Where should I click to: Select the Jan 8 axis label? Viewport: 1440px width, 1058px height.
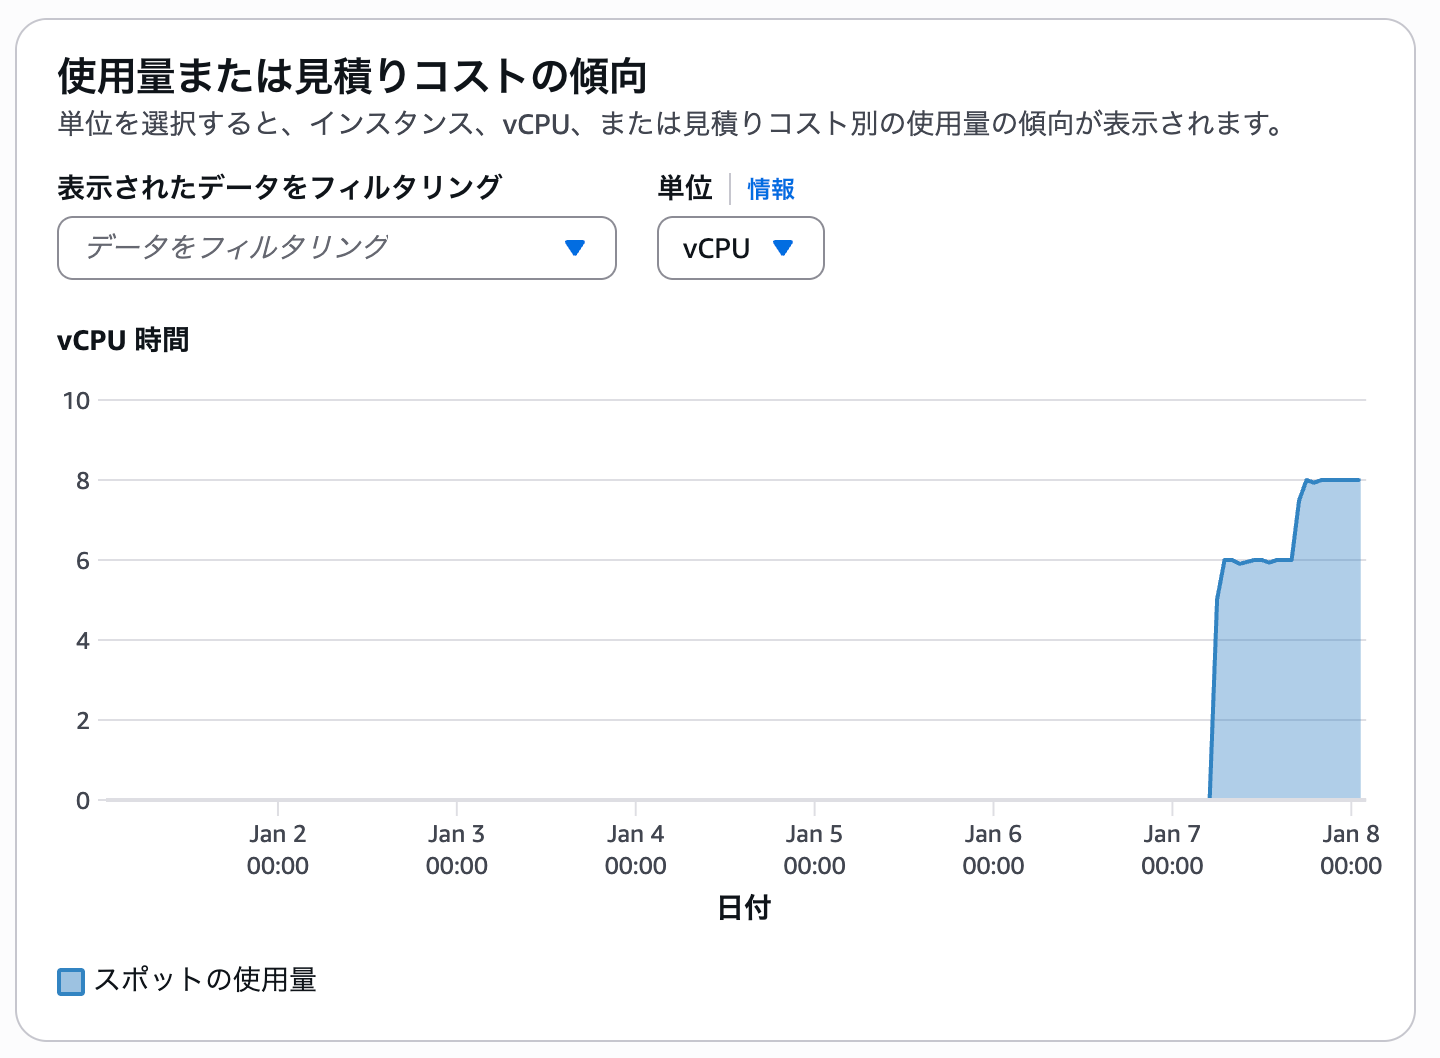pyautogui.click(x=1352, y=849)
